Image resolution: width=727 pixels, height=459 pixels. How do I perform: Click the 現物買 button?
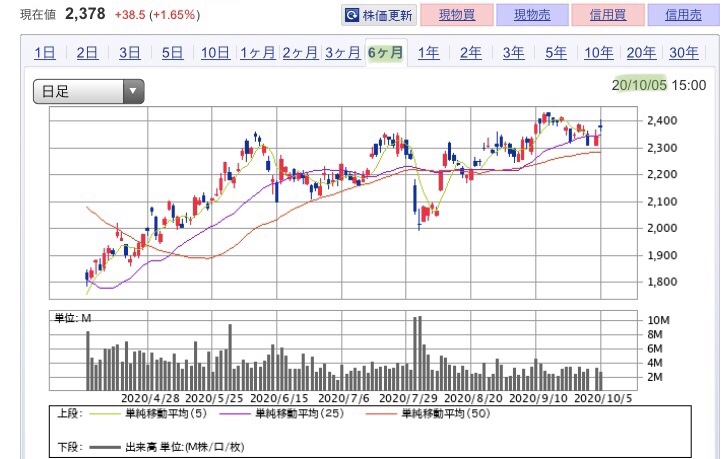click(x=457, y=15)
